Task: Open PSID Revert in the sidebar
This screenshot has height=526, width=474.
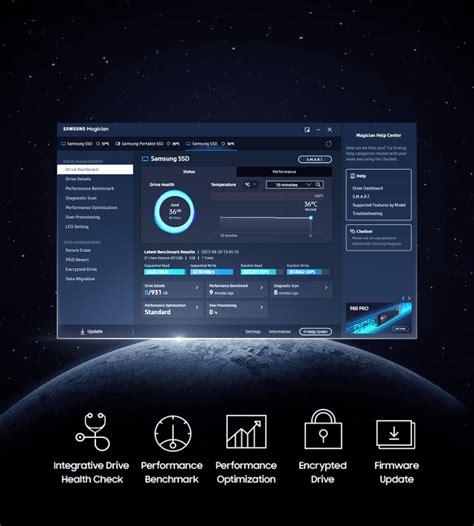Action: click(x=77, y=260)
